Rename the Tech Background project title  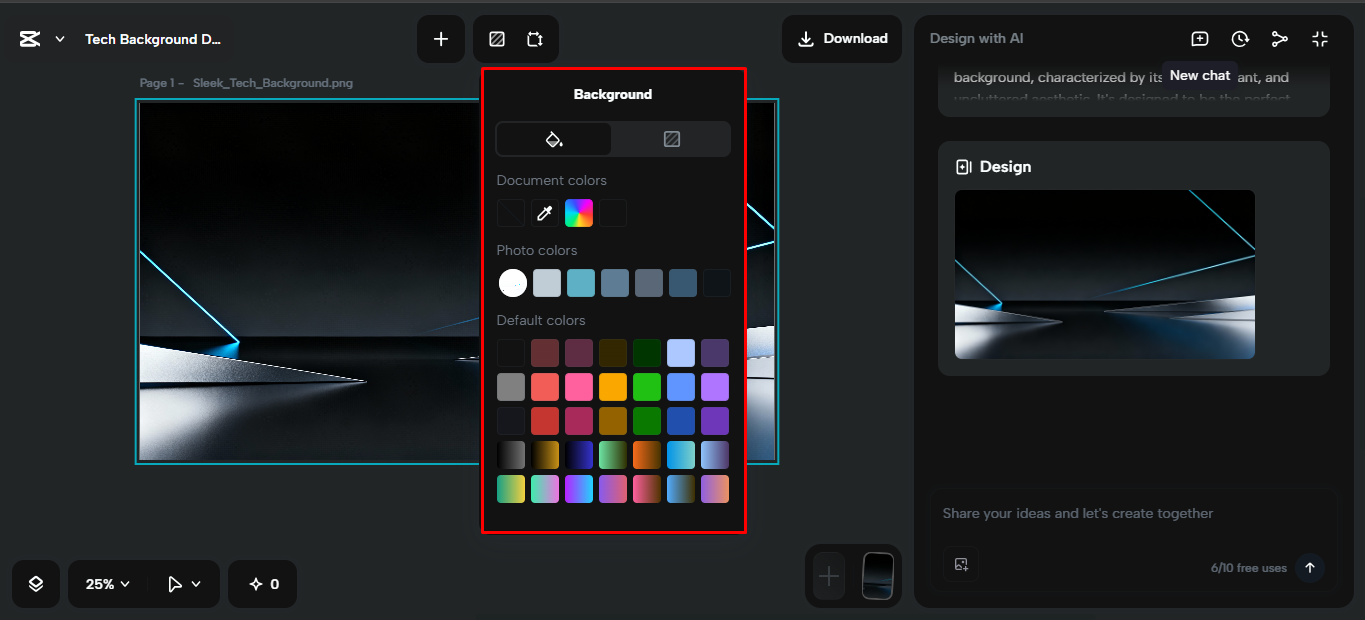click(152, 39)
